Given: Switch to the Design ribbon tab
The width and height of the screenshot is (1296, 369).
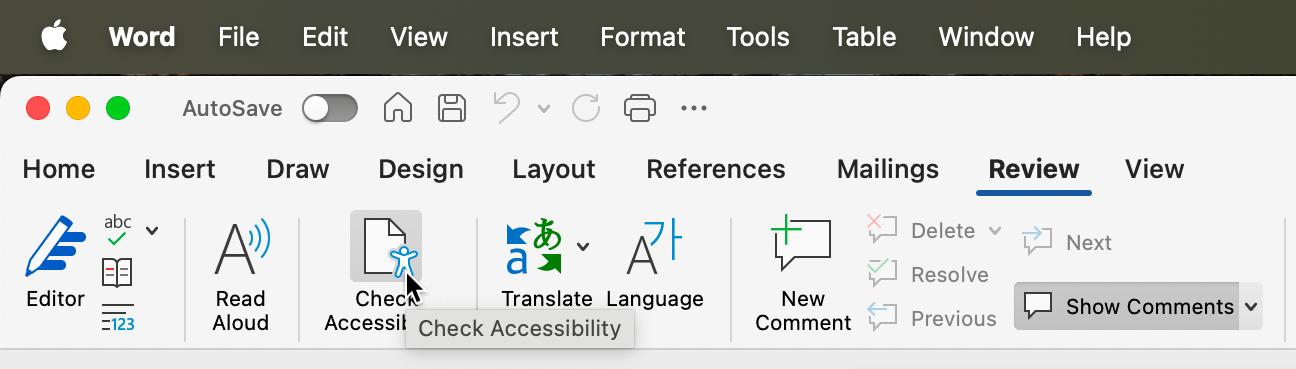Looking at the screenshot, I should [421, 169].
